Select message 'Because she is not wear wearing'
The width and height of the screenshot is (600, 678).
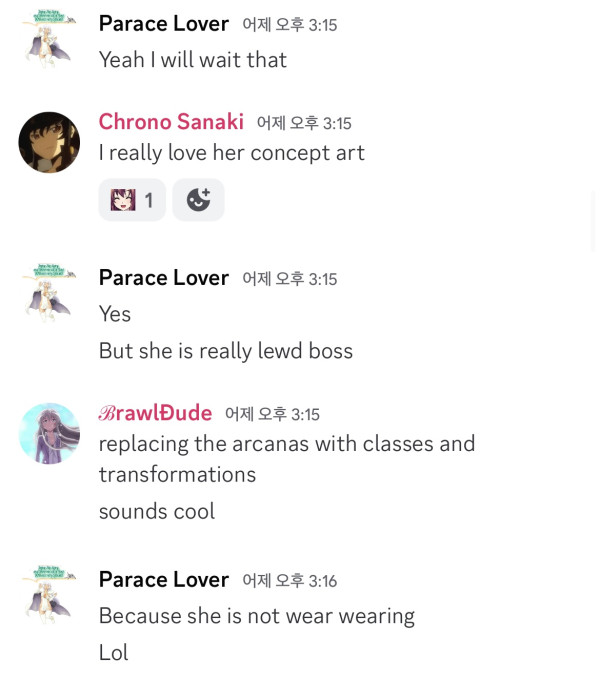coord(257,616)
